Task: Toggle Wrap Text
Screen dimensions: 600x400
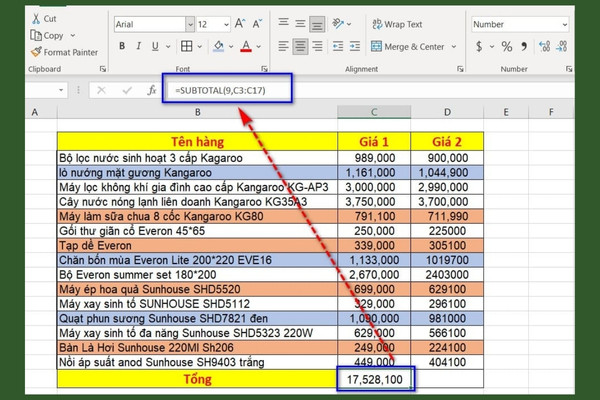Action: point(397,24)
